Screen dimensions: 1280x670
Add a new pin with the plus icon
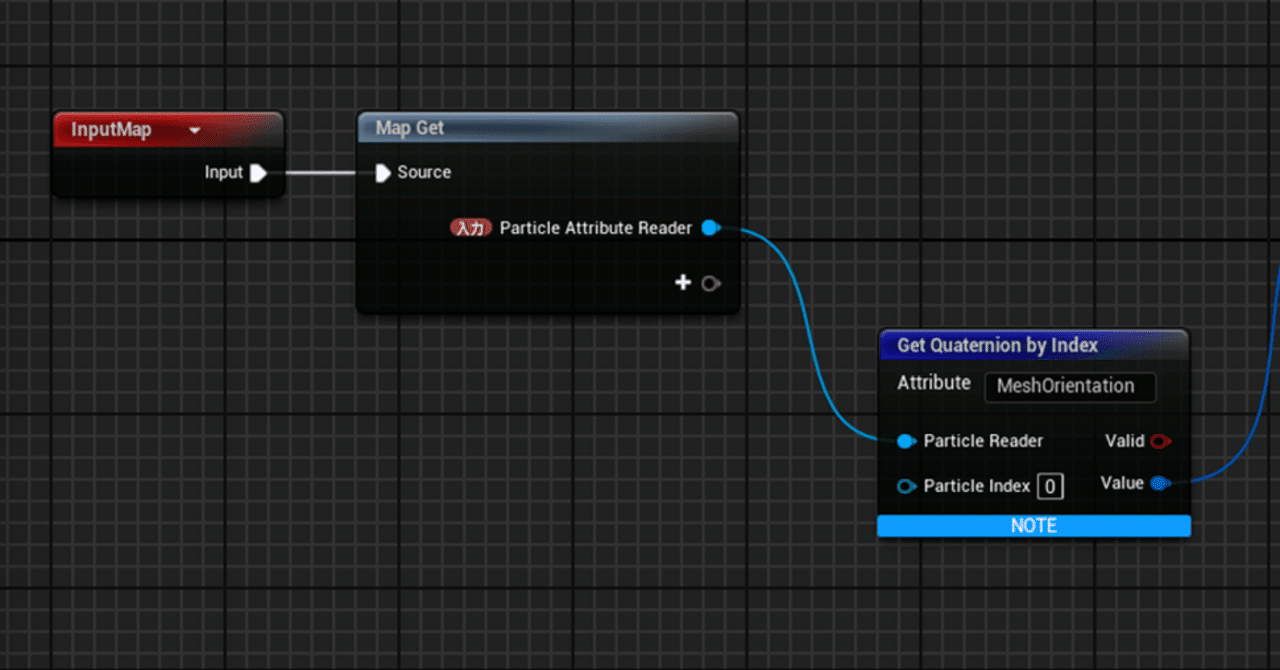click(683, 283)
